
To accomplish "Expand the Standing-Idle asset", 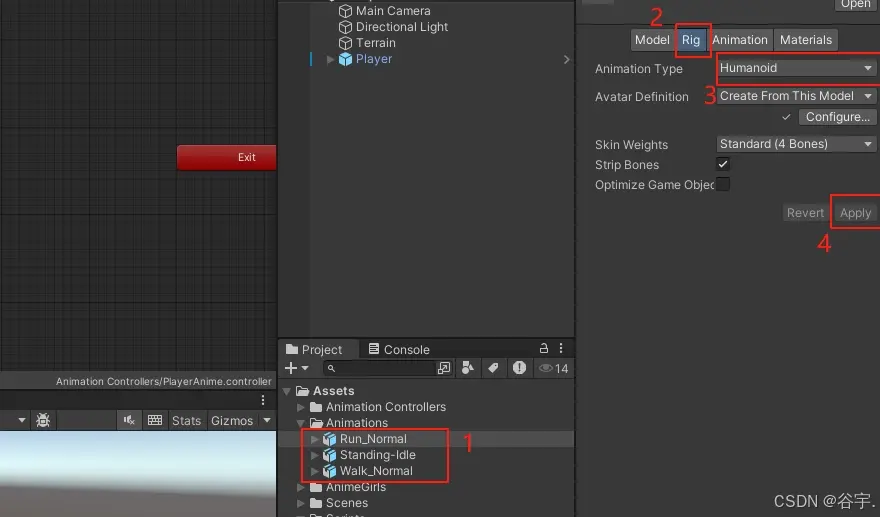I will 314,455.
